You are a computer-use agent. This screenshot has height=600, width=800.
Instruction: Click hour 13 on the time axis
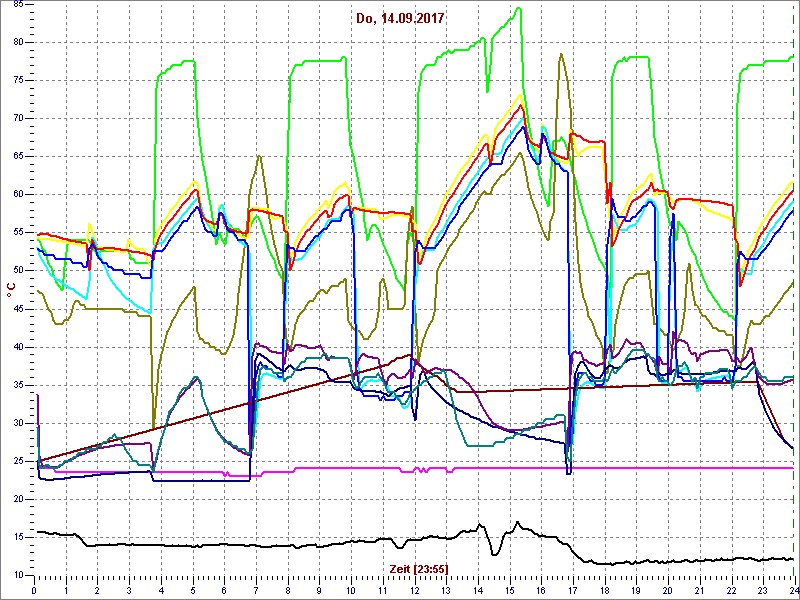pyautogui.click(x=446, y=591)
